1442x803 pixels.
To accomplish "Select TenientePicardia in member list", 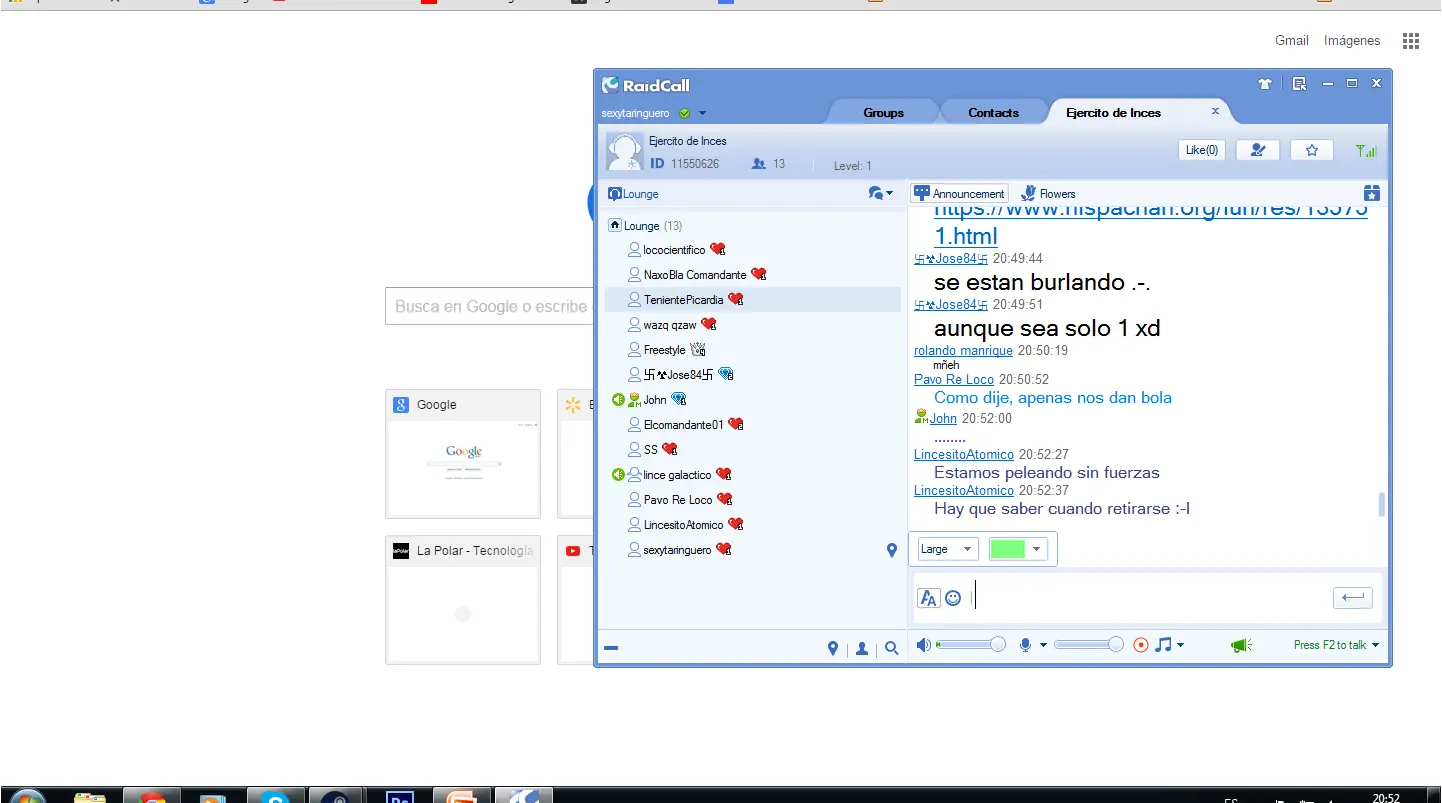I will click(753, 300).
